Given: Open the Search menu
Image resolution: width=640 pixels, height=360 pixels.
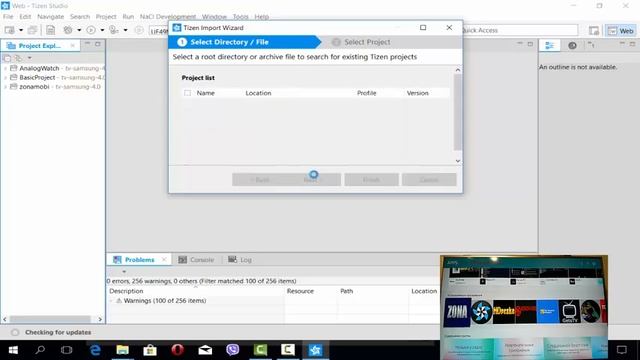Looking at the screenshot, I should (x=80, y=17).
